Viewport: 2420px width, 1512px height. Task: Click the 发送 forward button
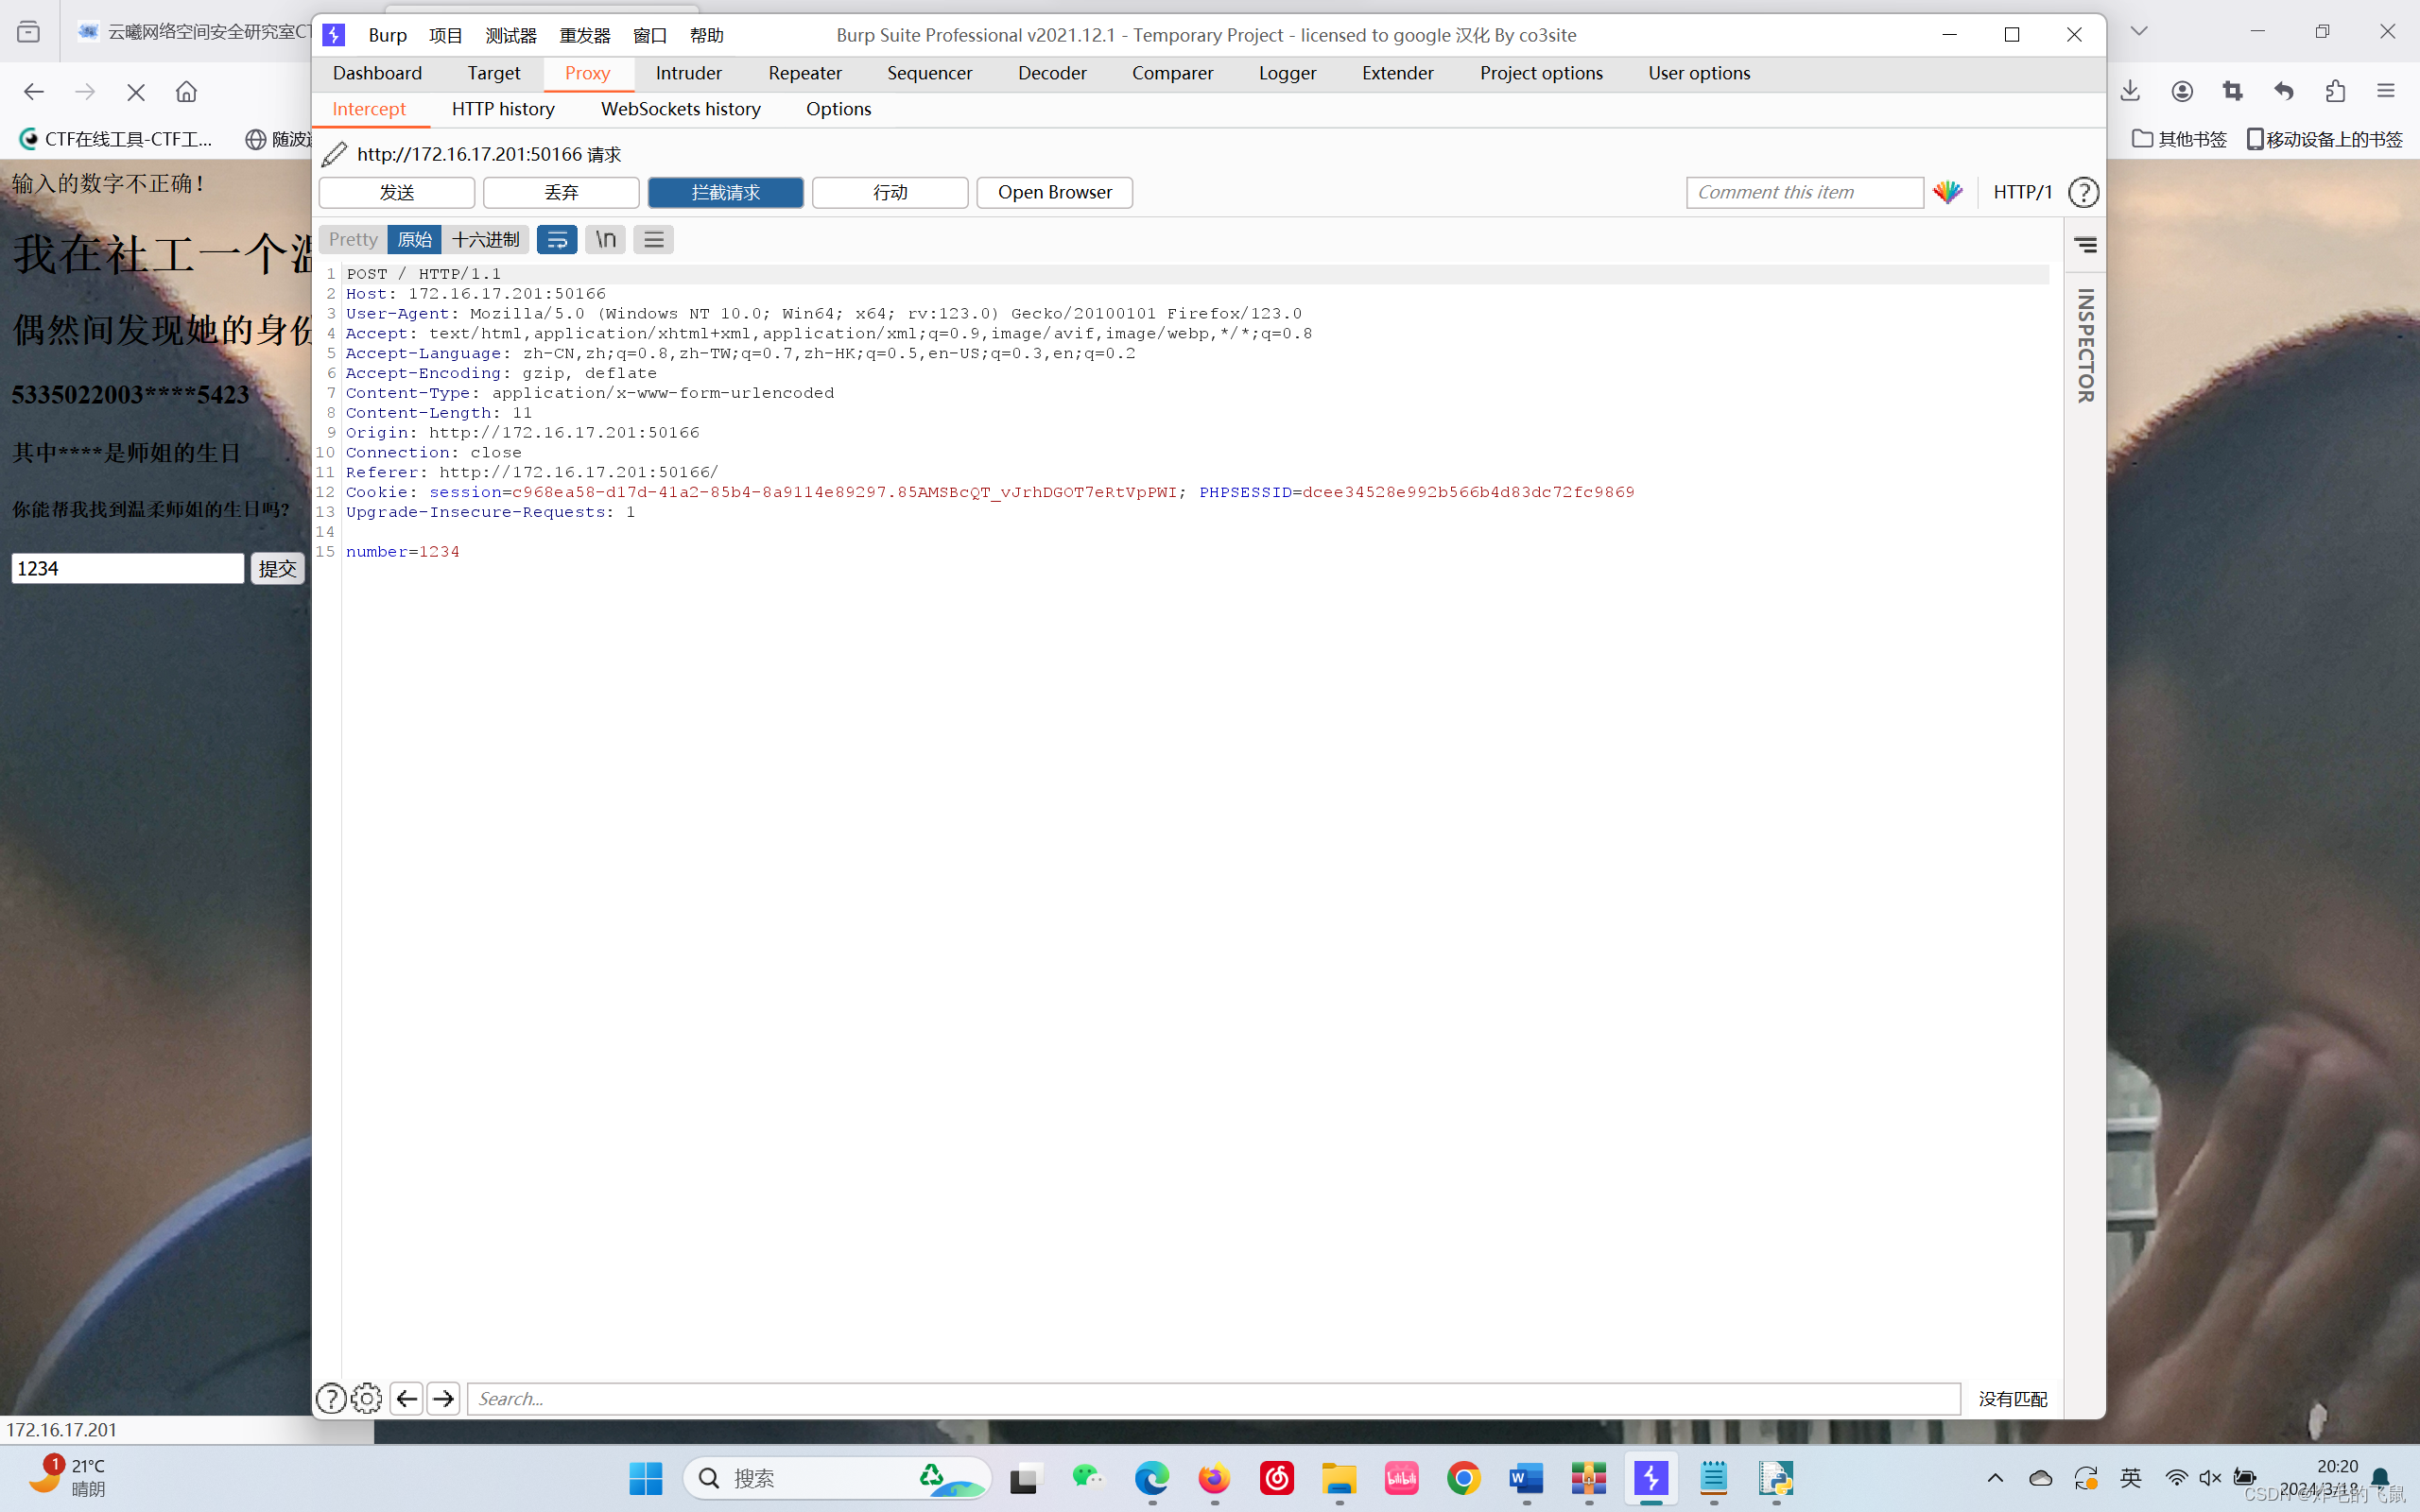point(396,192)
